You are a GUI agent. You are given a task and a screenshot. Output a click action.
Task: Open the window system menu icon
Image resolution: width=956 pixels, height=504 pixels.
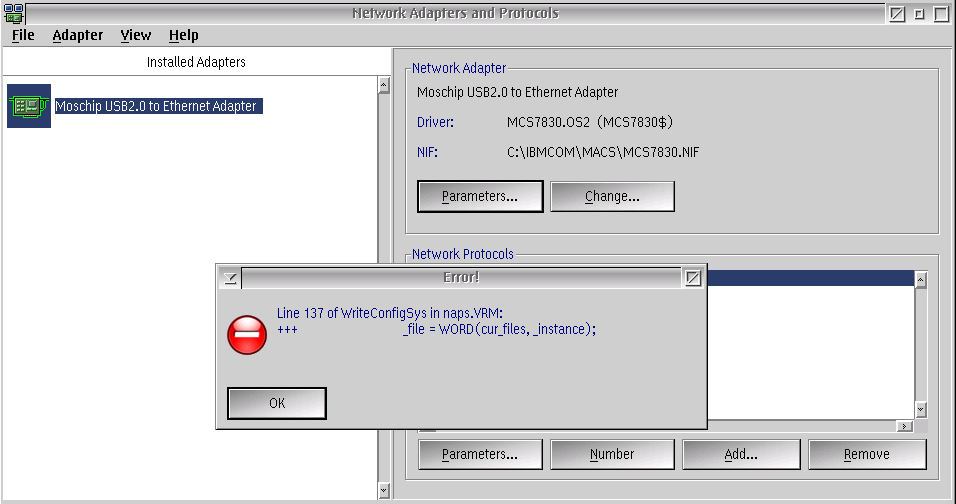pyautogui.click(x=13, y=13)
